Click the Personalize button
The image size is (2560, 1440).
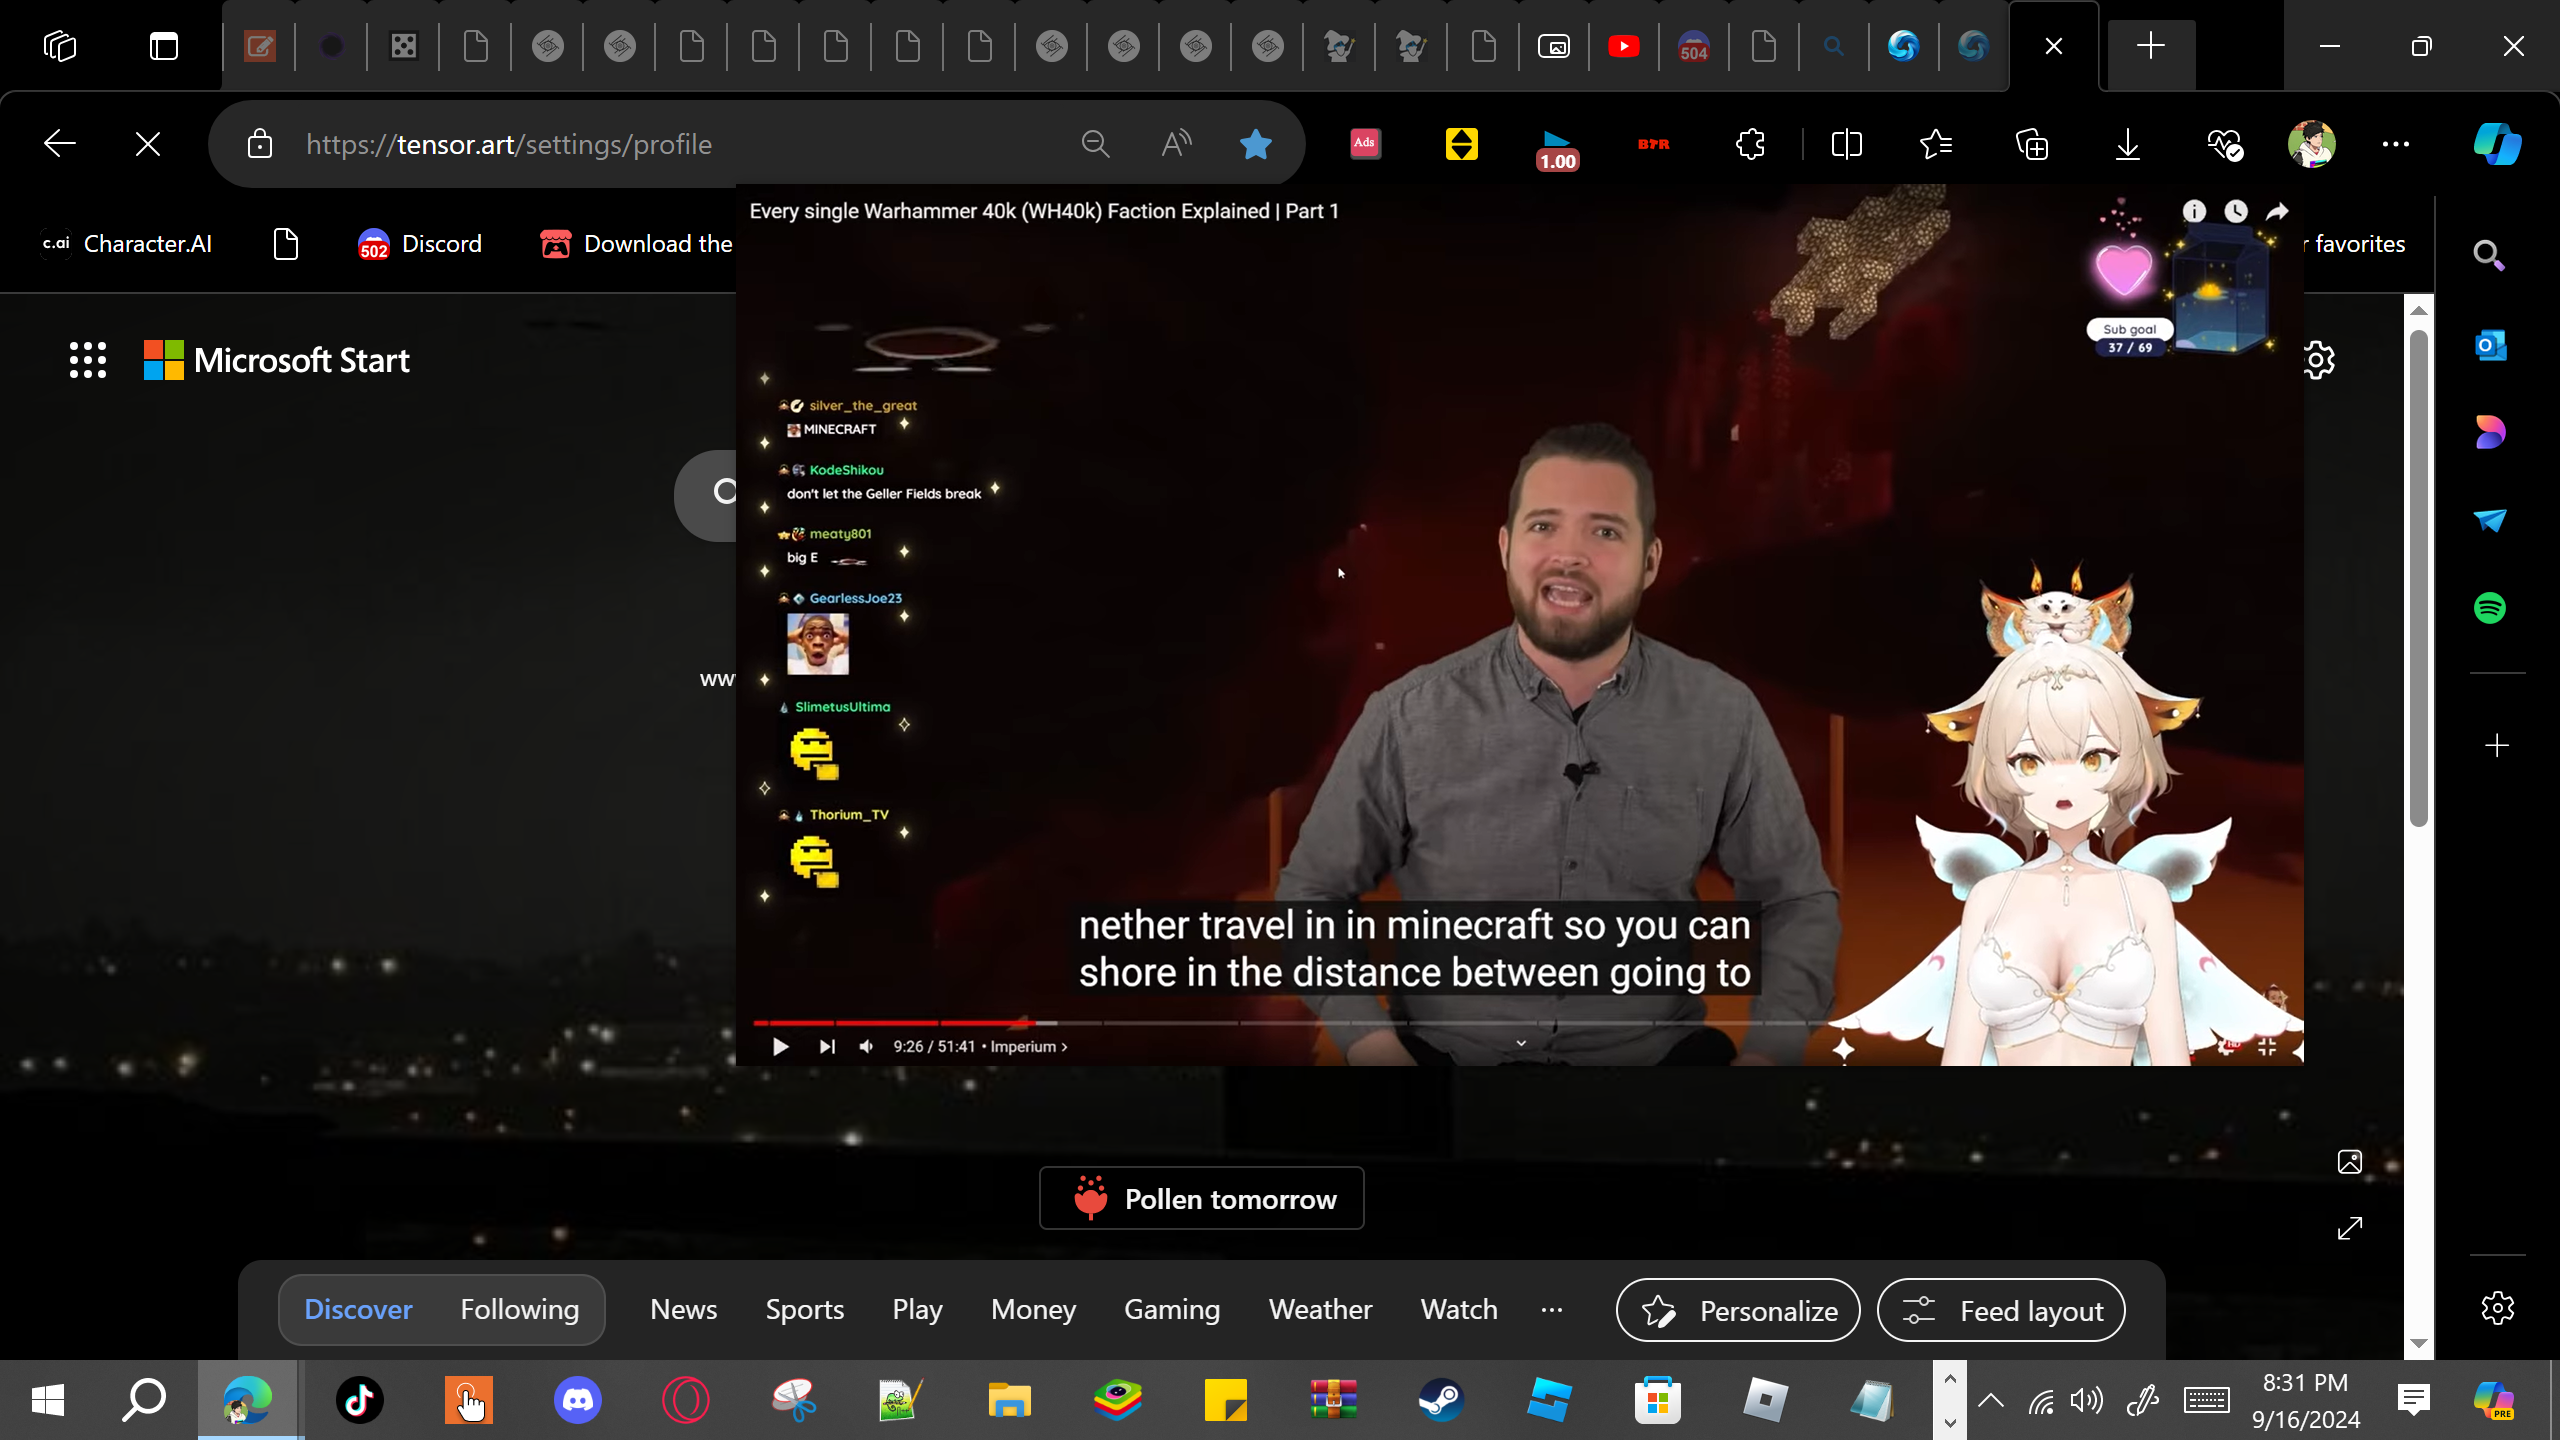pyautogui.click(x=1738, y=1310)
